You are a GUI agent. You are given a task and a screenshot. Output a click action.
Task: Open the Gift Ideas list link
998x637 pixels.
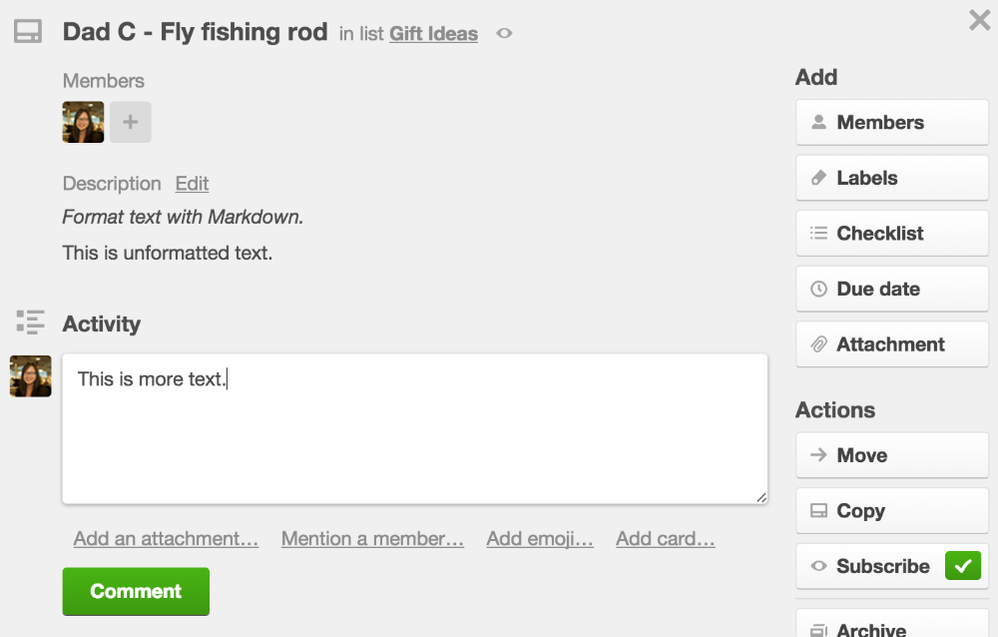tap(433, 34)
